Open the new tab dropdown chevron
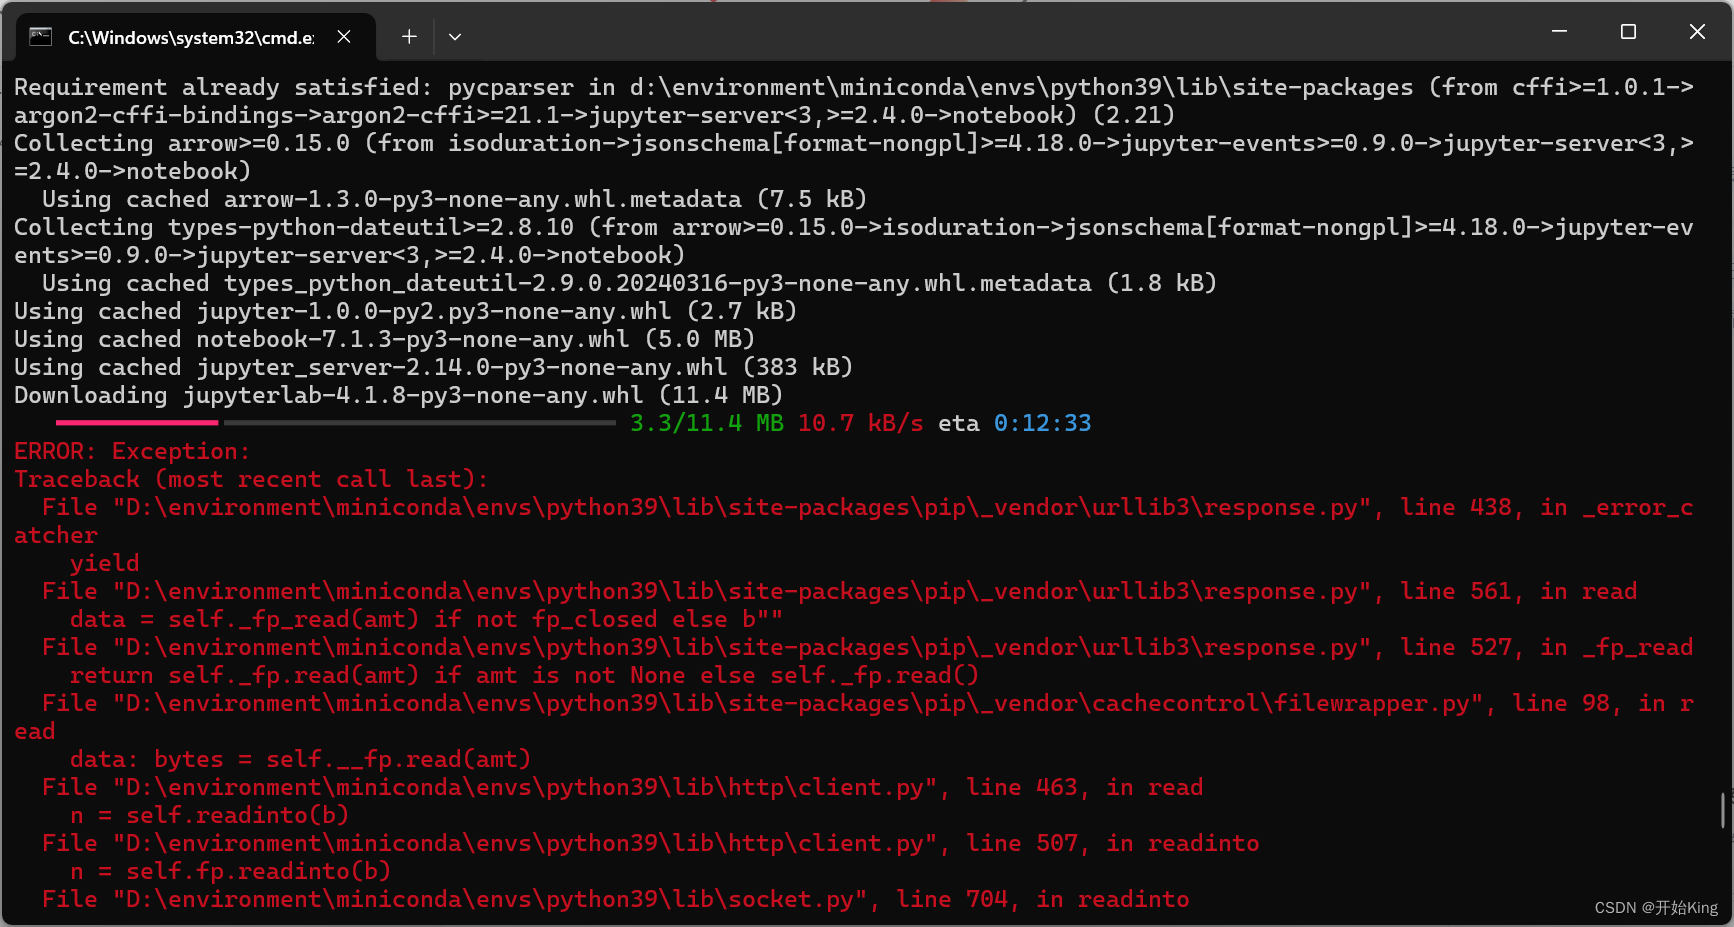The width and height of the screenshot is (1734, 927). click(455, 36)
